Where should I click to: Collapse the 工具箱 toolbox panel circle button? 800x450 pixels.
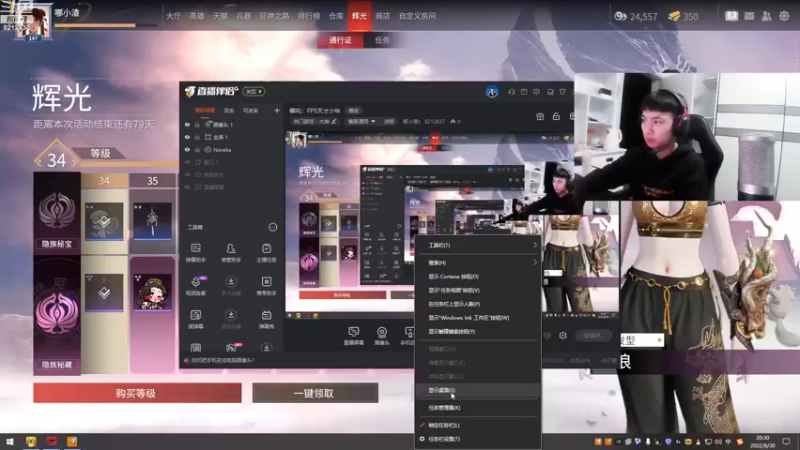point(273,227)
